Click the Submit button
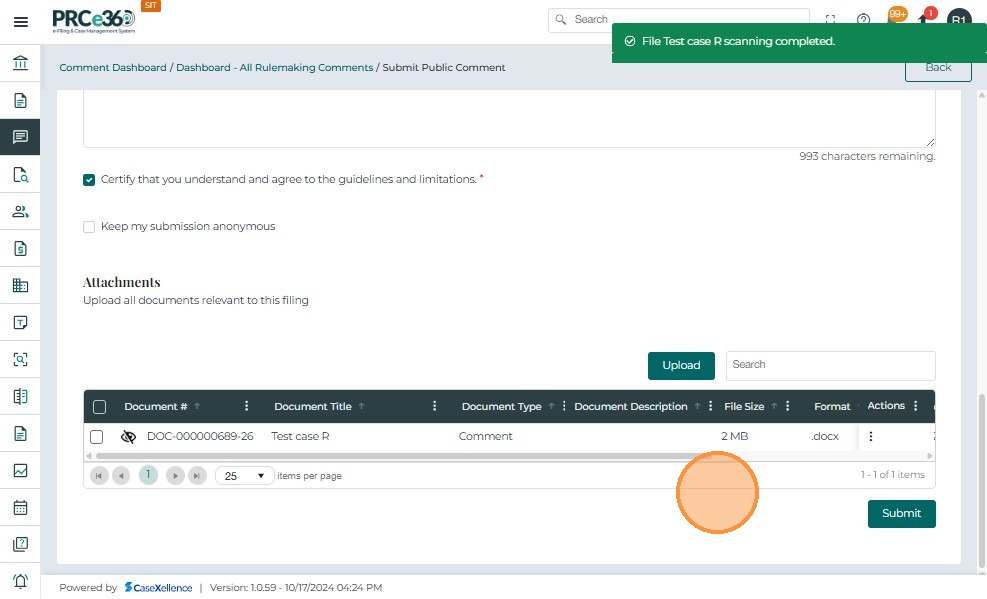Image resolution: width=987 pixels, height=599 pixels. (x=901, y=513)
